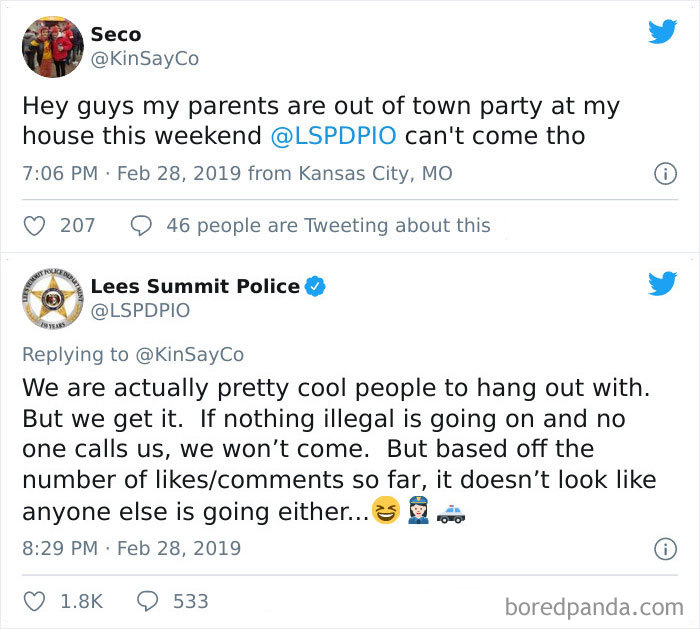Image resolution: width=700 pixels, height=629 pixels.
Task: Click the Lees Summit Police account name
Action: point(195,286)
